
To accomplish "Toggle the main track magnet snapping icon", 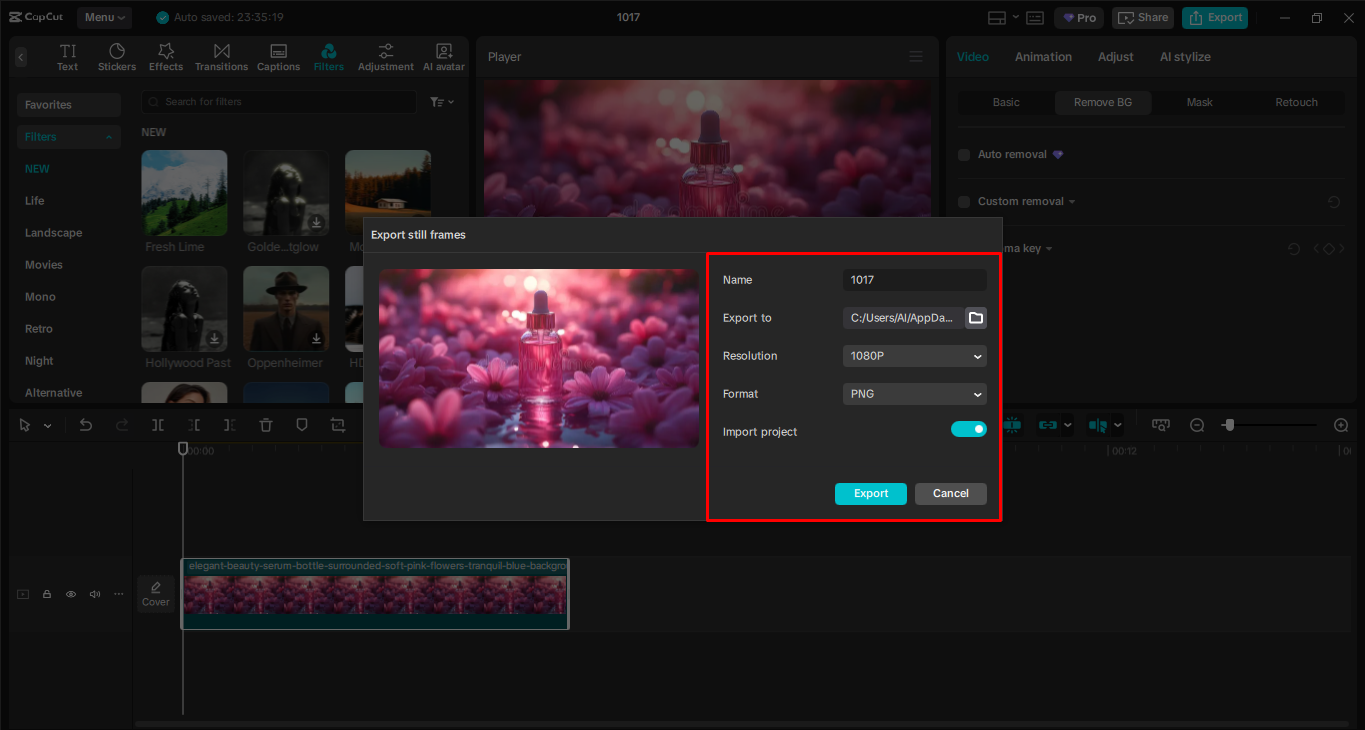I will pos(1012,425).
